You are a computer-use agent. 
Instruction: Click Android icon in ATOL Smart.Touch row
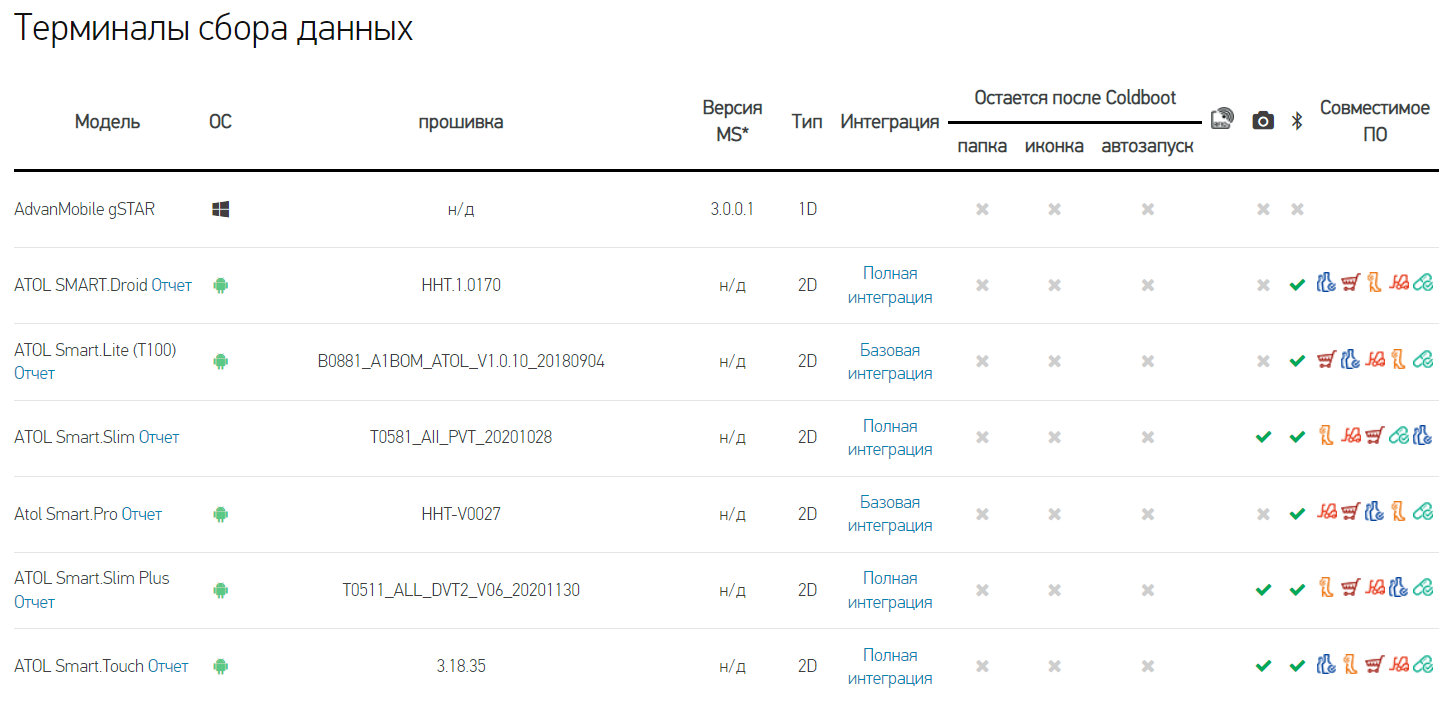221,666
